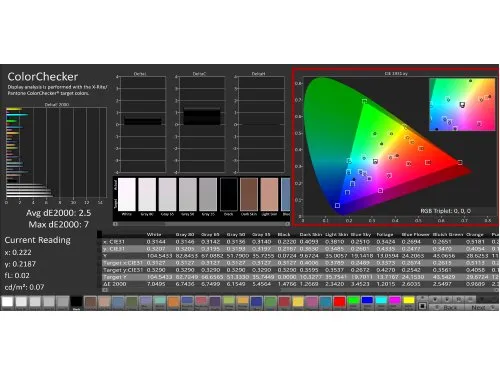
Task: Select the cyan swatch in bottom strip
Action: tap(381, 301)
